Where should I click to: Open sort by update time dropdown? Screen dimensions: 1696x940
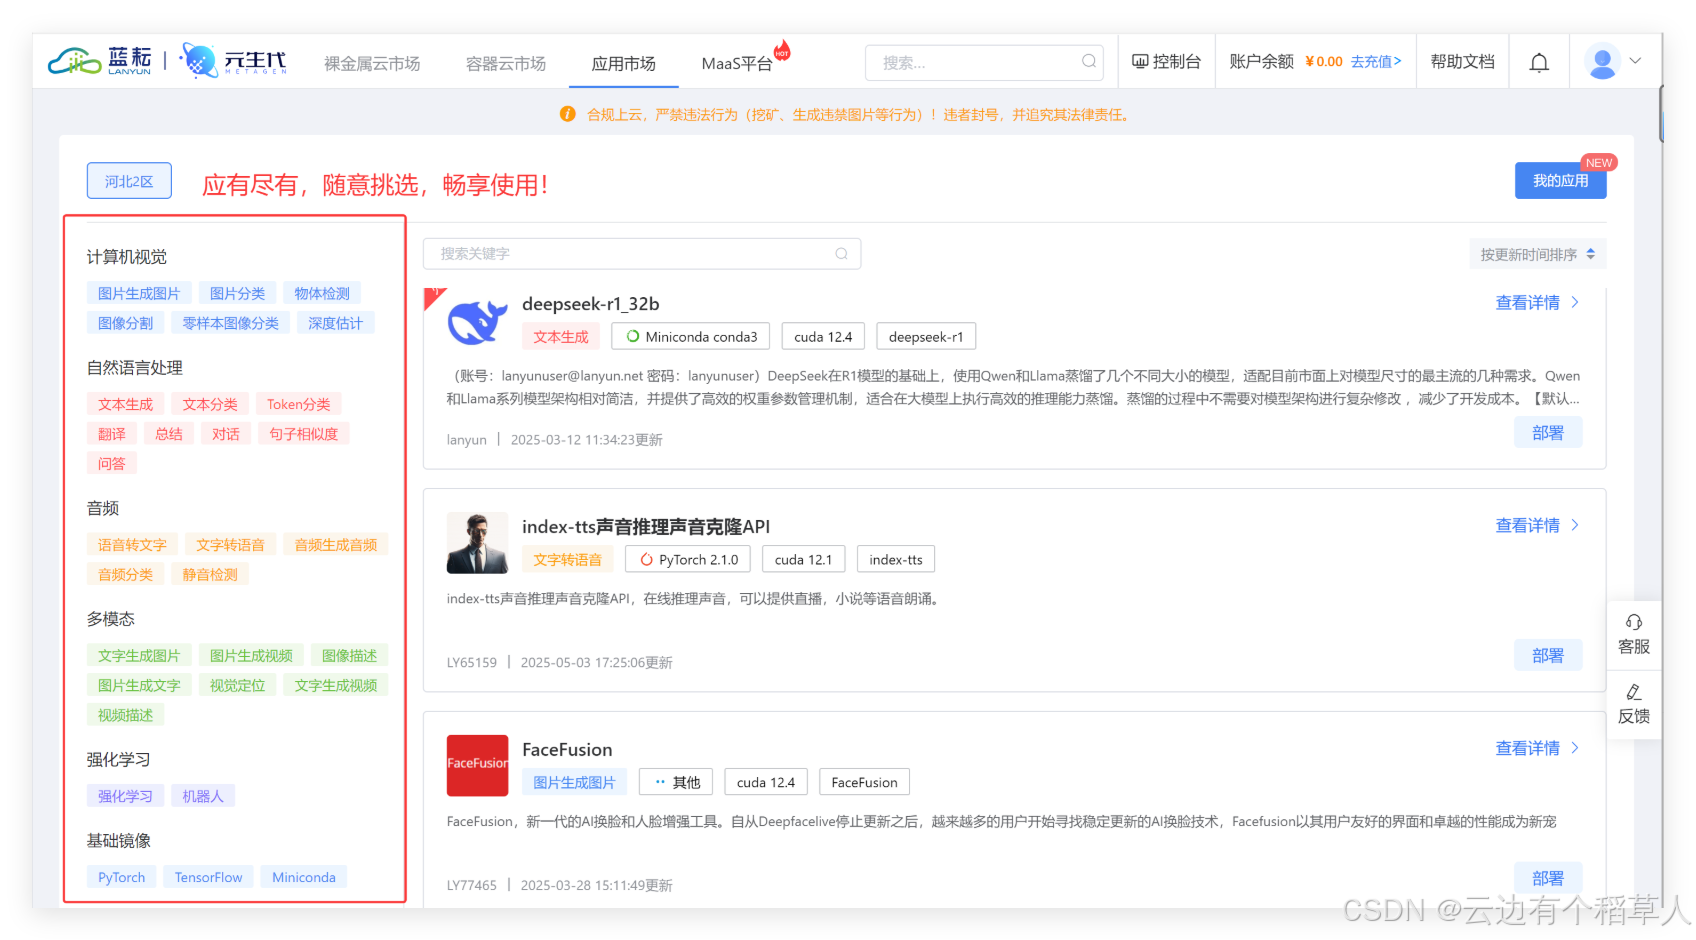[x=1538, y=254]
